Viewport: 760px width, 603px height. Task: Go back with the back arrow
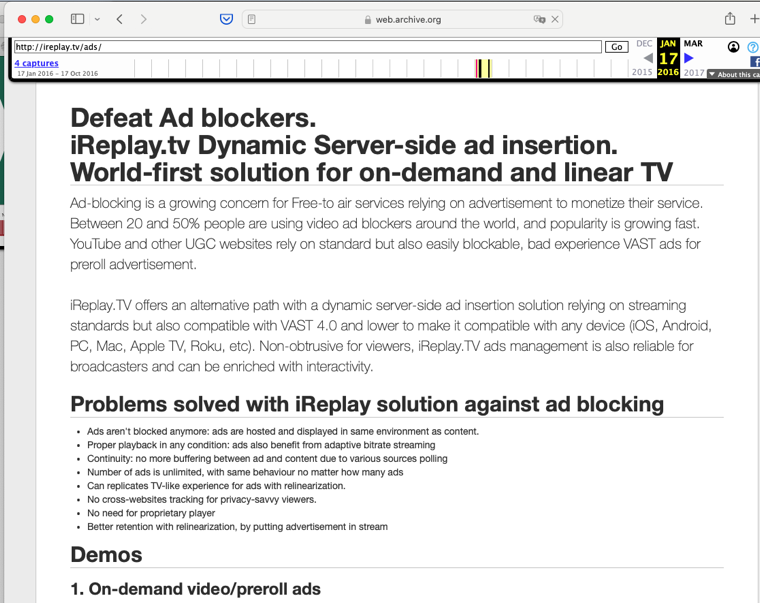point(120,19)
